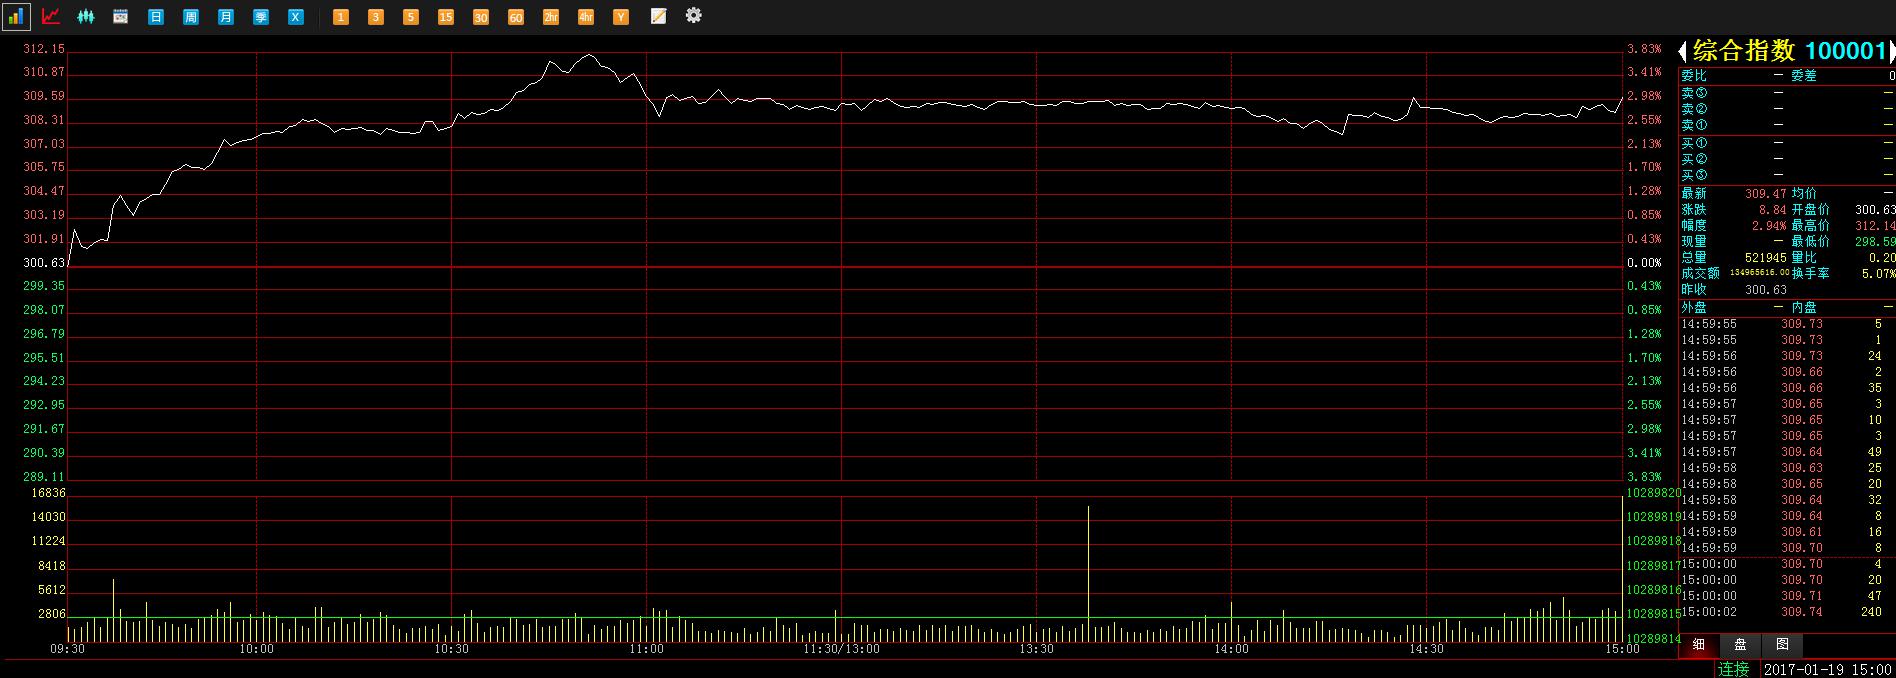Choose the 1-minute interval button
The image size is (1896, 678).
pos(341,17)
